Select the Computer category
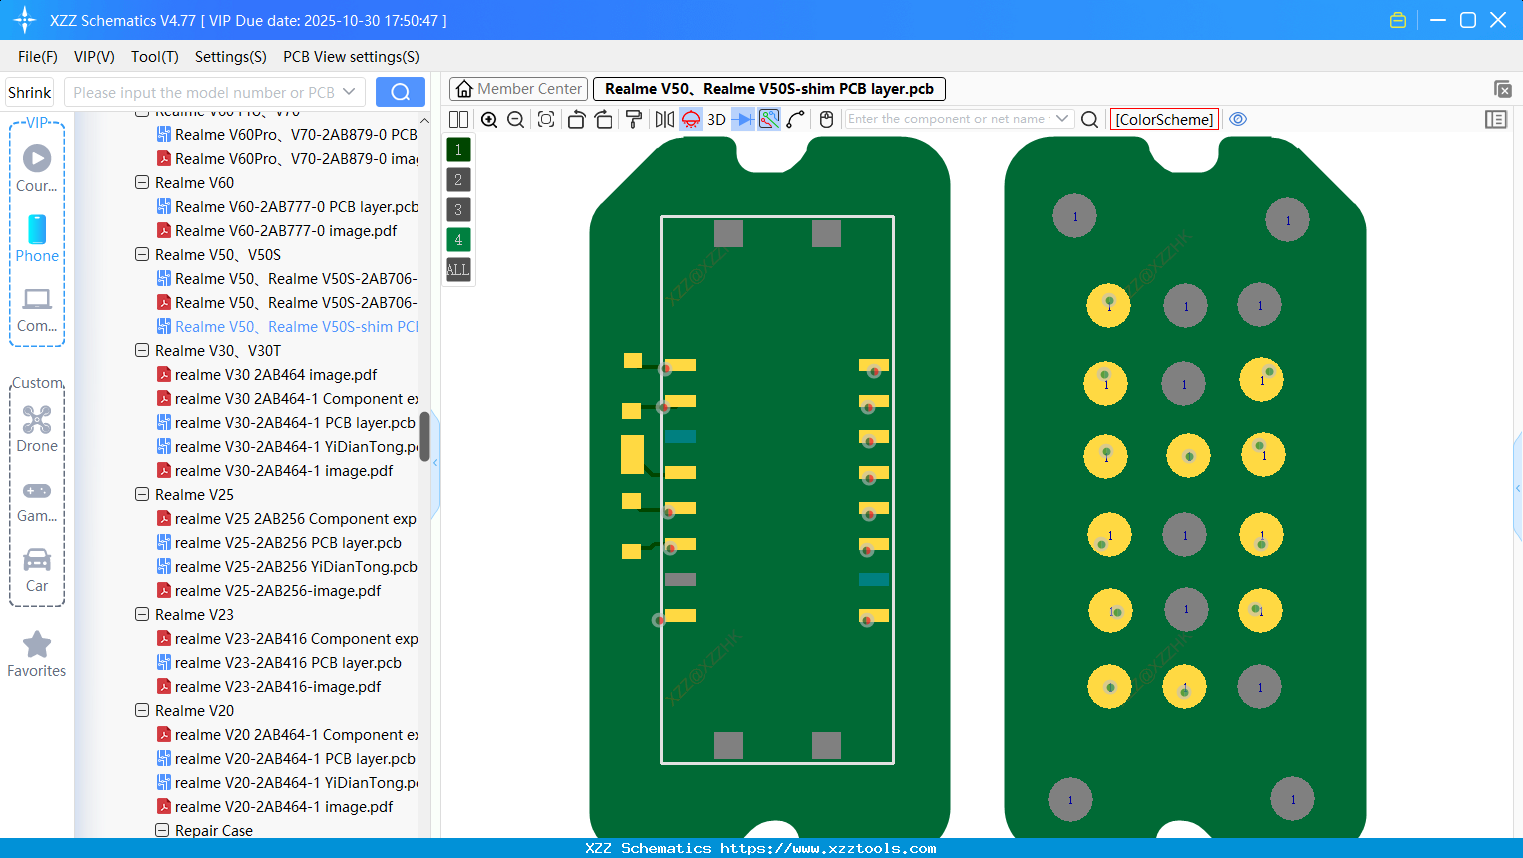The height and width of the screenshot is (858, 1523). 37,310
